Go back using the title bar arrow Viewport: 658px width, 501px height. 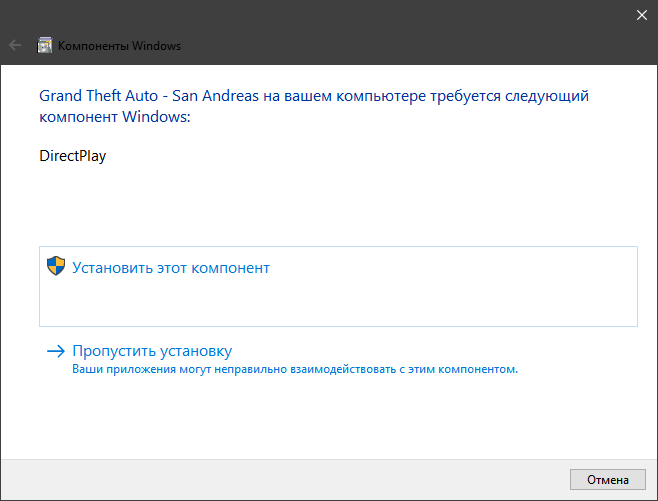tap(15, 45)
